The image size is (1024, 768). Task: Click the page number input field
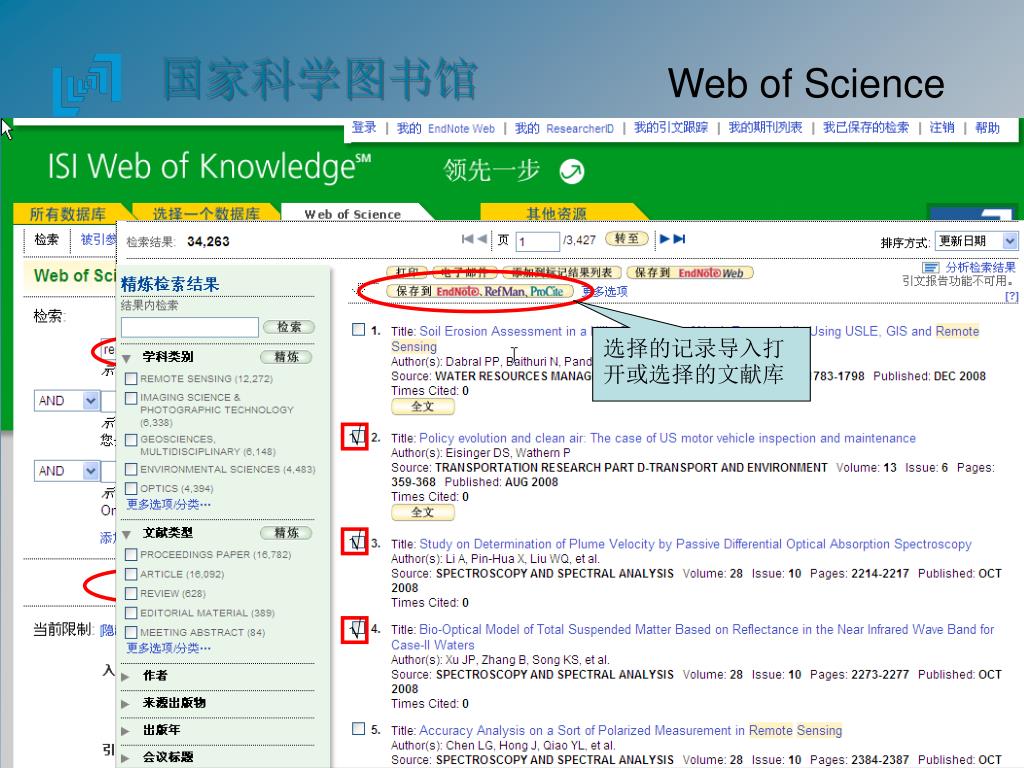click(537, 241)
